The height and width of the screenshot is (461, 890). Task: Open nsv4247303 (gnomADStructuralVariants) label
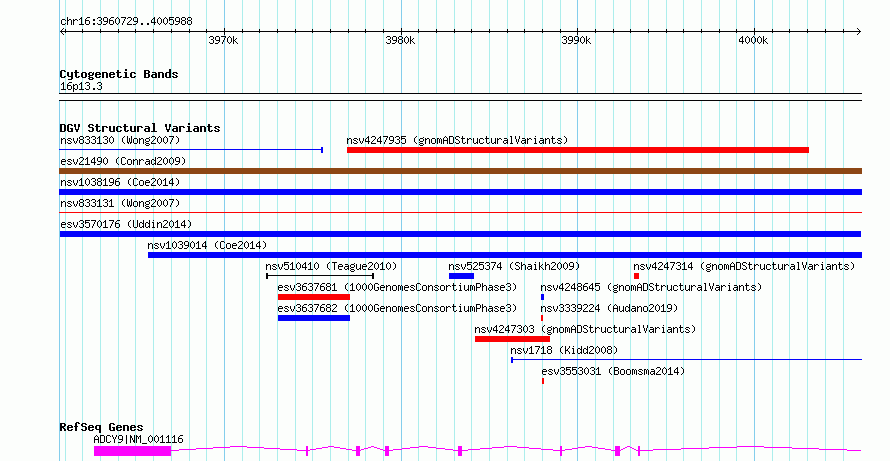click(585, 329)
